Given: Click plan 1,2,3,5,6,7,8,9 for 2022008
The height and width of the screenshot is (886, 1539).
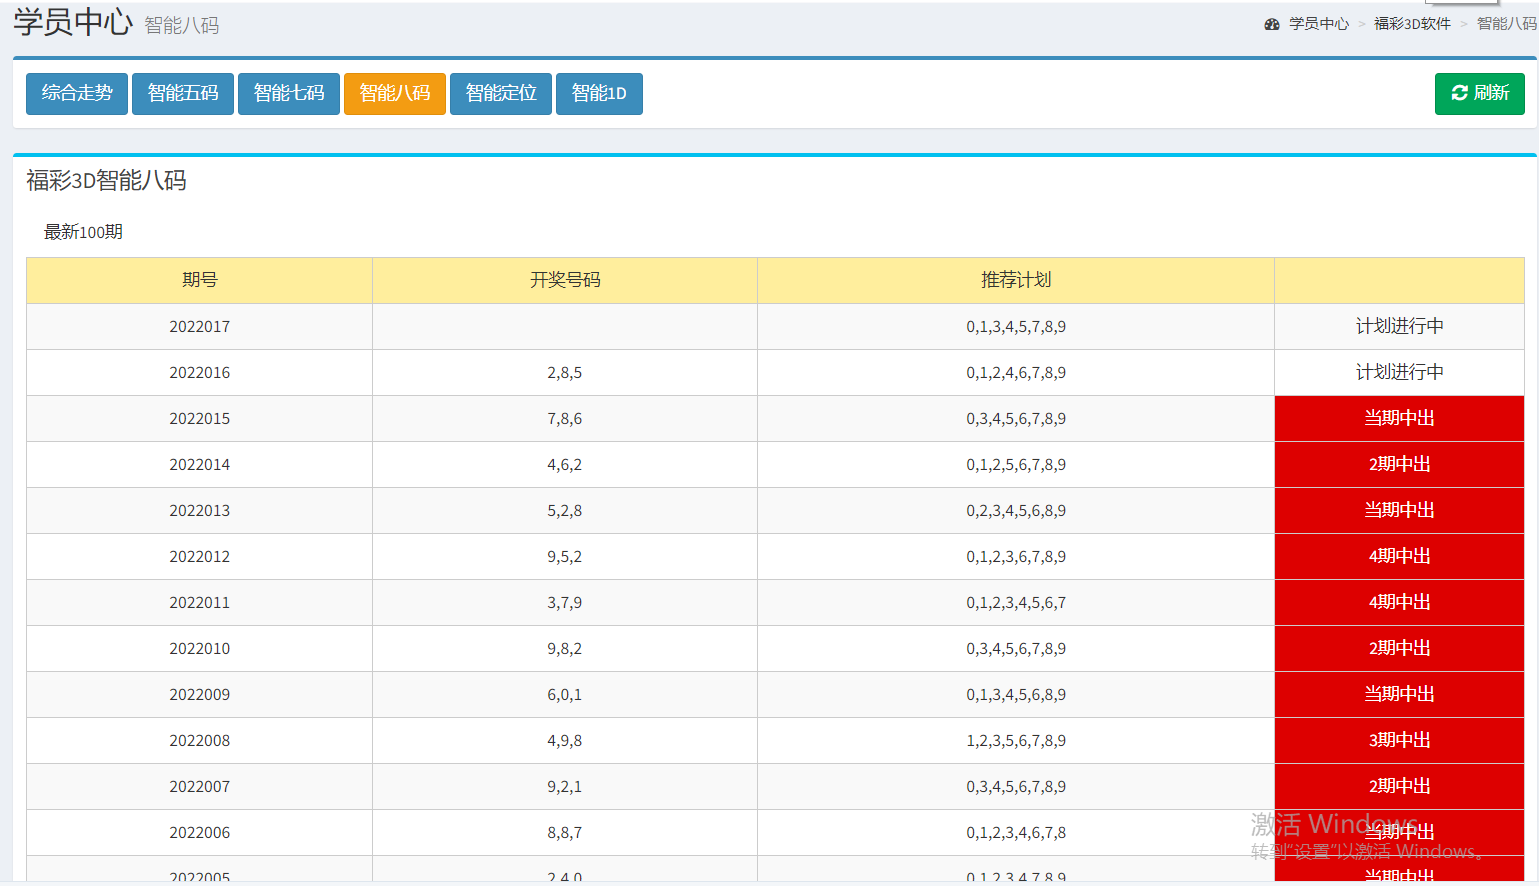Looking at the screenshot, I should pos(1016,741).
